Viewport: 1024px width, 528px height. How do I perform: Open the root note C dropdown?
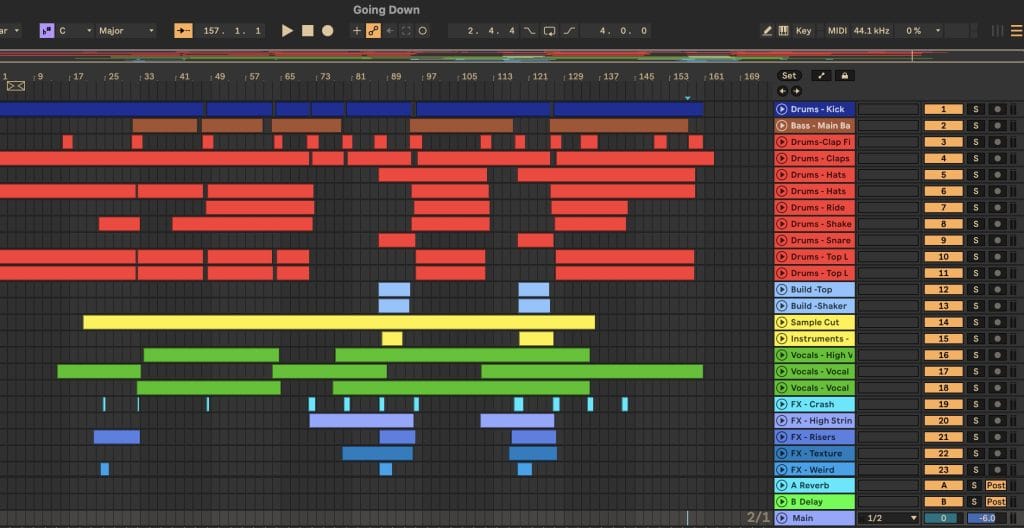[75, 31]
